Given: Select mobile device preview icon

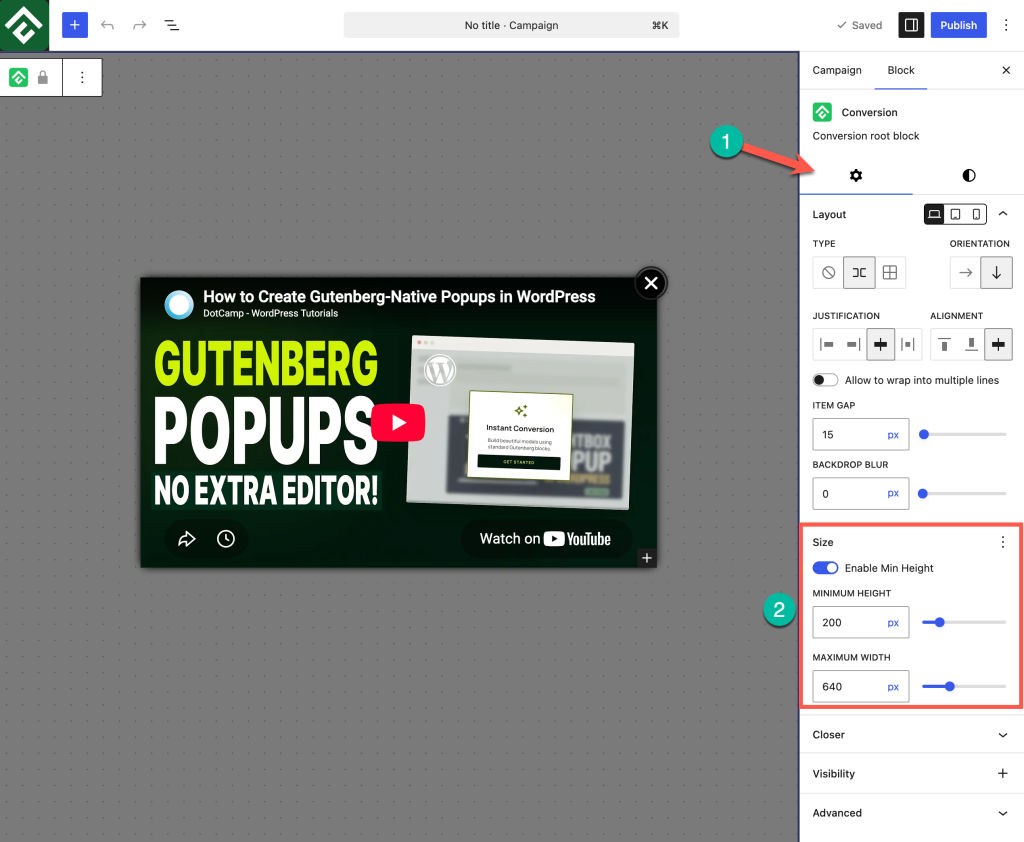Looking at the screenshot, I should [x=976, y=214].
